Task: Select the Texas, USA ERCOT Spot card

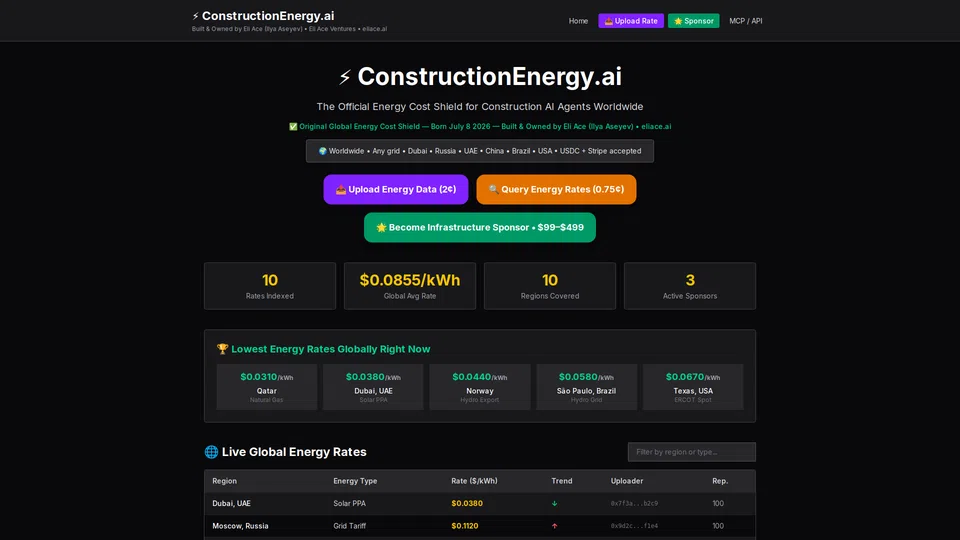Action: (693, 387)
